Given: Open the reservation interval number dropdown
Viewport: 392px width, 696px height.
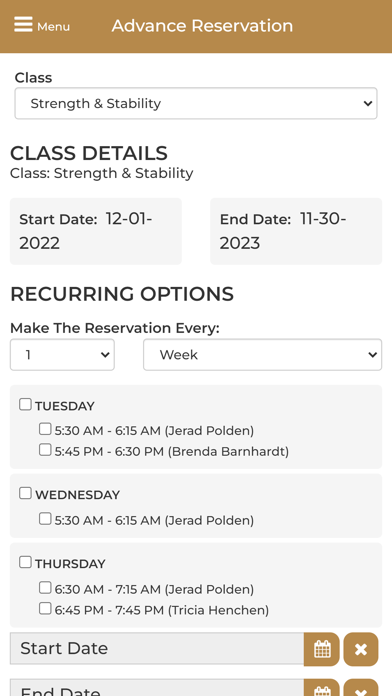Looking at the screenshot, I should coord(62,355).
